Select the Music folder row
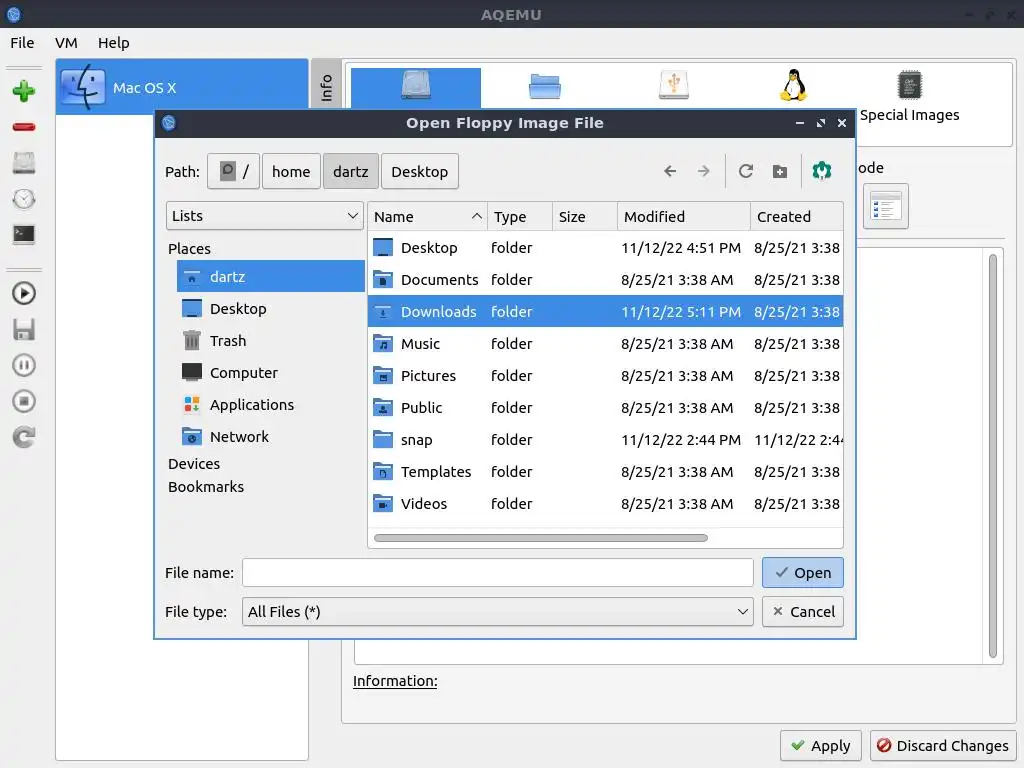1024x768 pixels. 605,344
